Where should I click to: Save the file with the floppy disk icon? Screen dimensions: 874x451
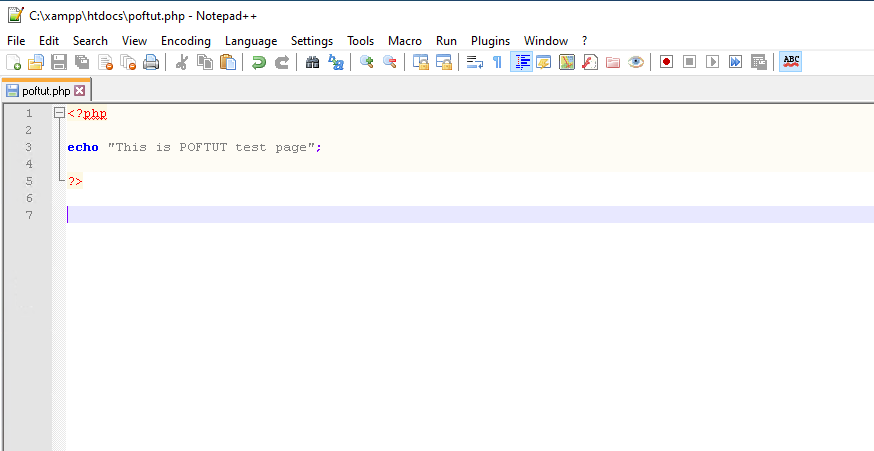click(59, 62)
